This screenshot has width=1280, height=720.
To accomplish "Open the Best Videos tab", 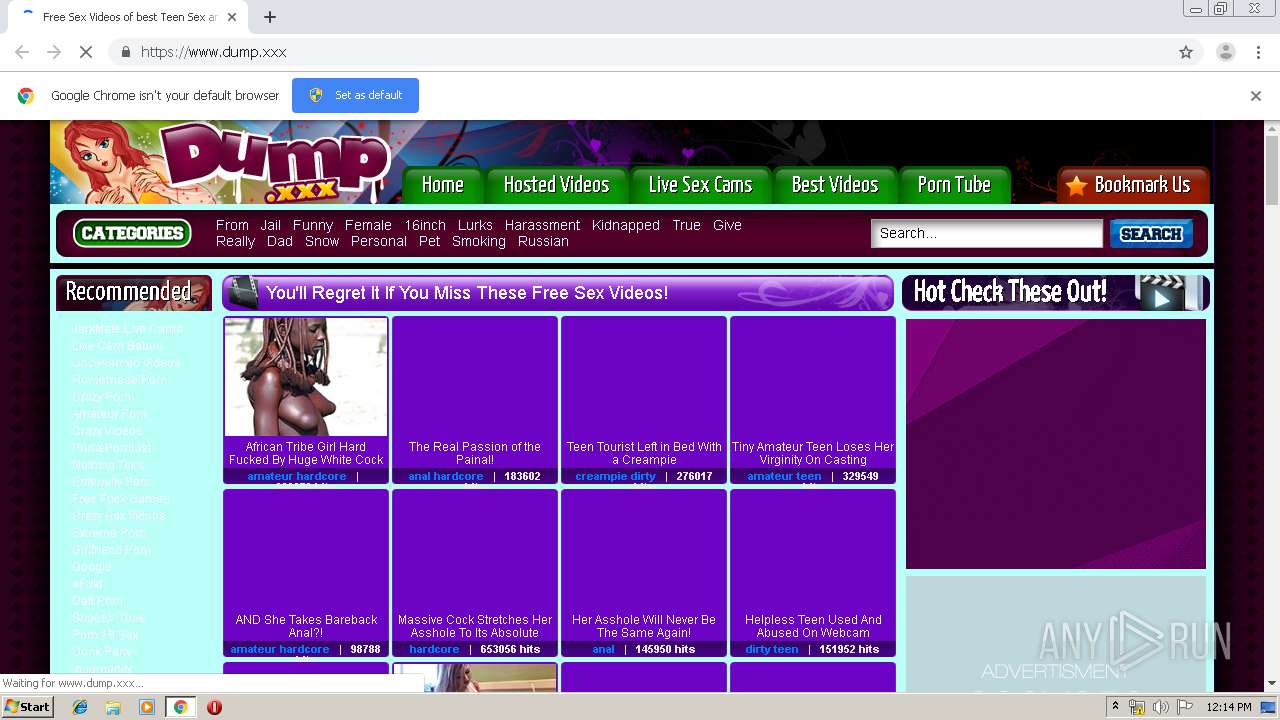I will pyautogui.click(x=834, y=185).
